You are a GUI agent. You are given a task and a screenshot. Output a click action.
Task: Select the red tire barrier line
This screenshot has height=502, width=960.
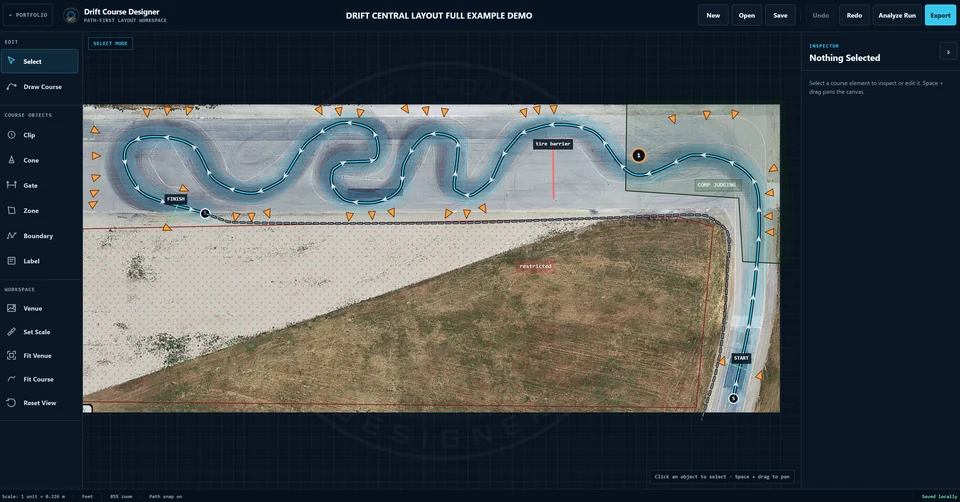coord(553,174)
